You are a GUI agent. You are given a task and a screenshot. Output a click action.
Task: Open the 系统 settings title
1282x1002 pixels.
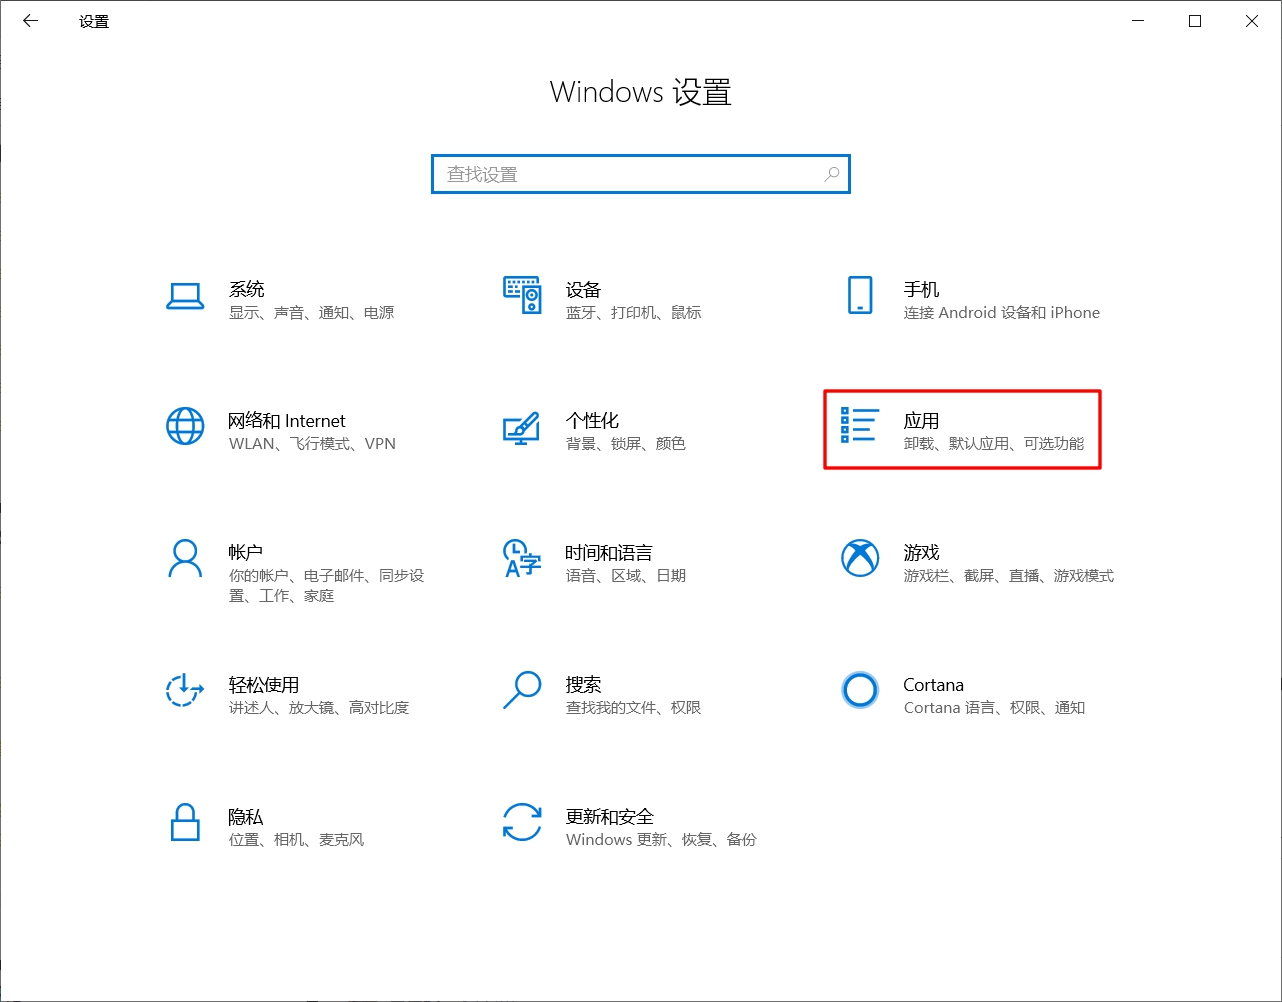pos(247,289)
